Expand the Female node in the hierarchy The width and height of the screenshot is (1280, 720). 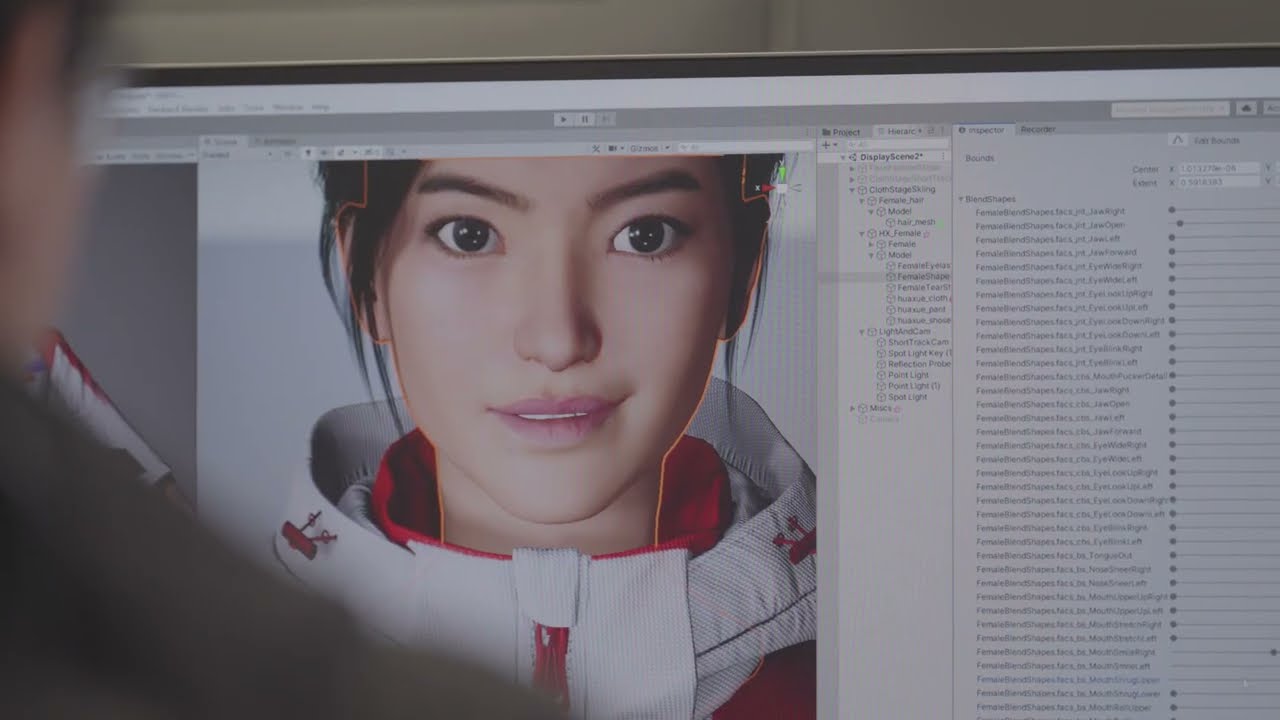tap(873, 244)
